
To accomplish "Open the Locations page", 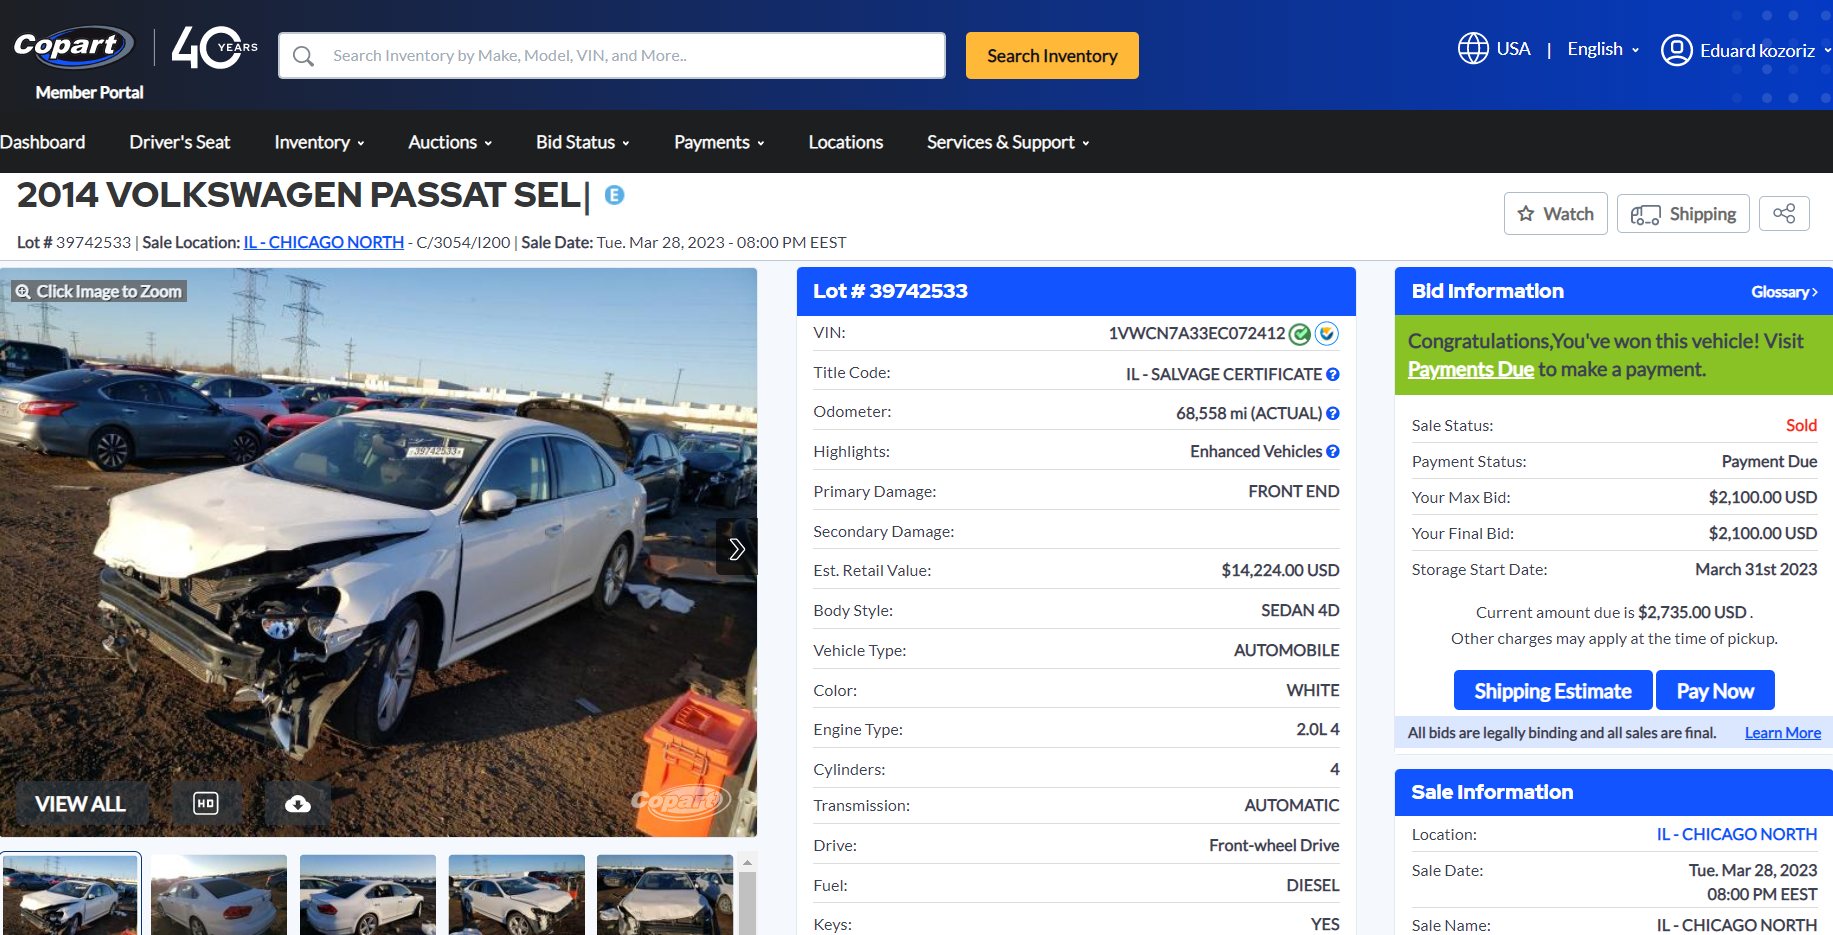I will pyautogui.click(x=846, y=142).
